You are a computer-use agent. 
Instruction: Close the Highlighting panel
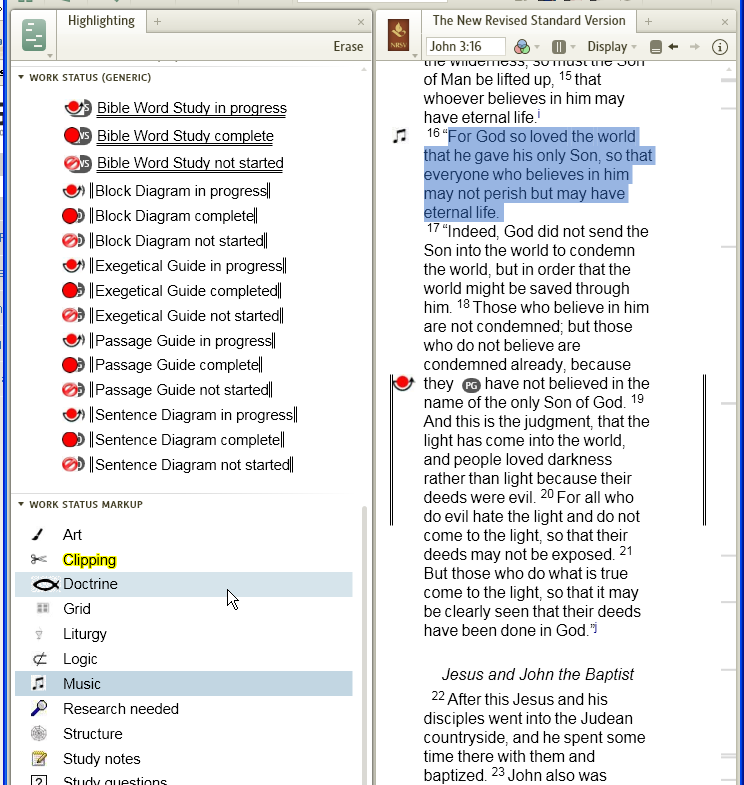[361, 22]
